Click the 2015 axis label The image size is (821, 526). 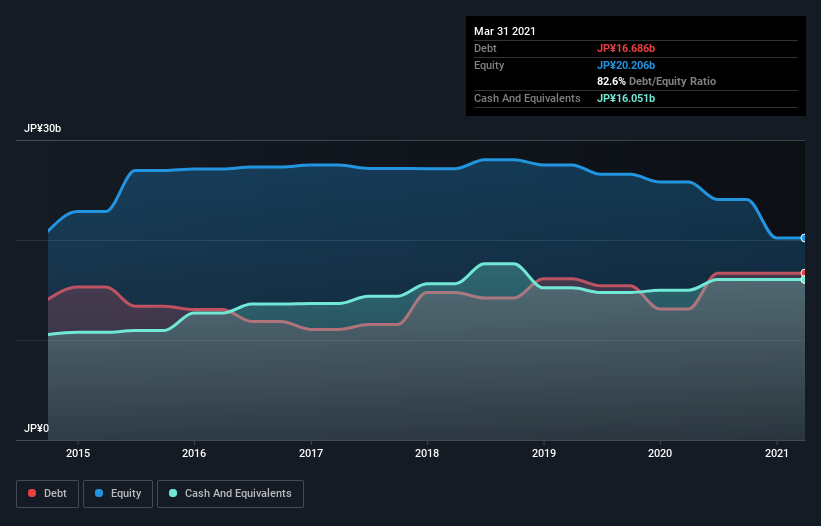click(x=78, y=453)
